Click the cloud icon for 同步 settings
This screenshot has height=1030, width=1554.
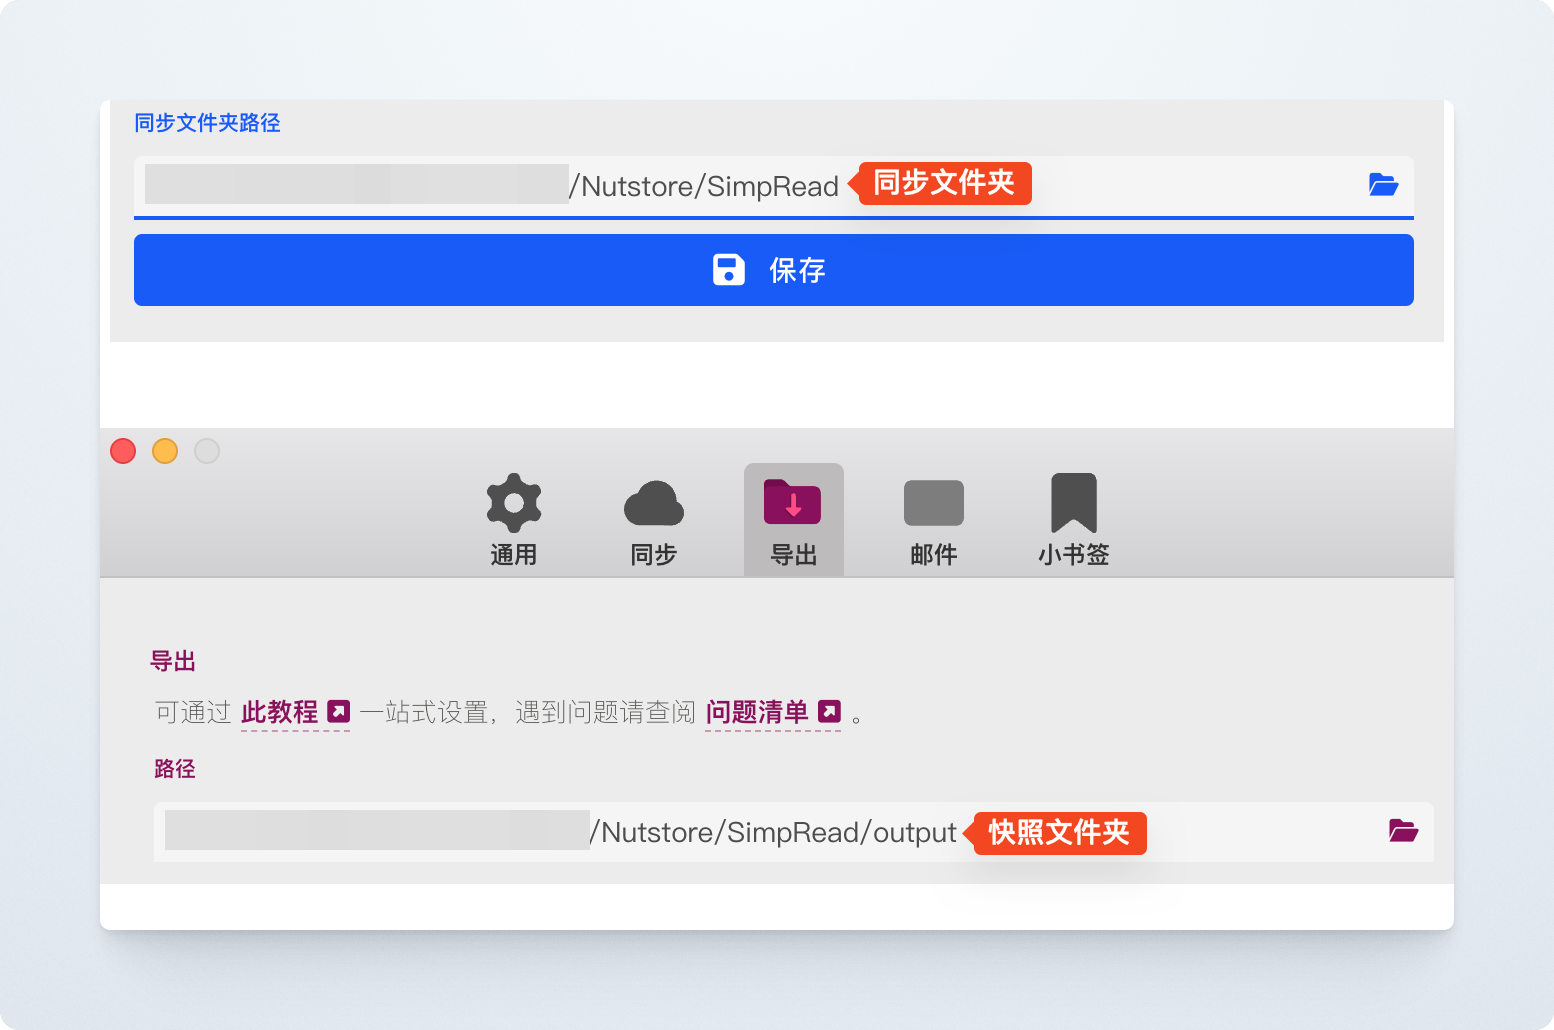click(x=653, y=505)
